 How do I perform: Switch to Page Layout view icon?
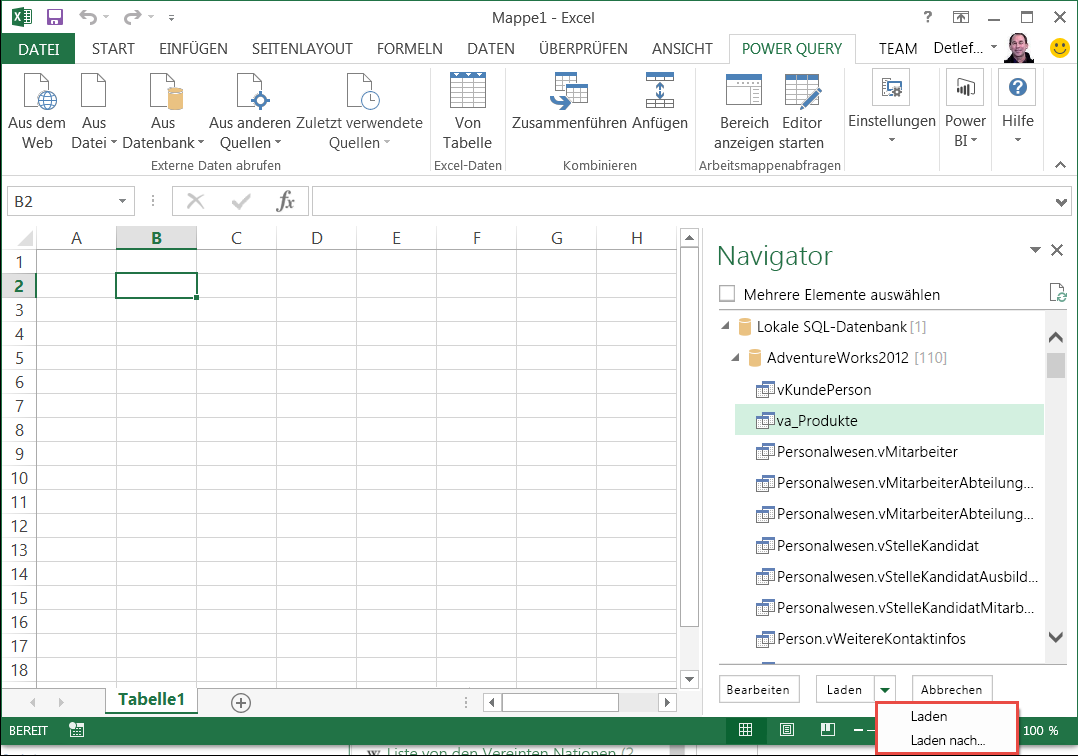tap(787, 730)
